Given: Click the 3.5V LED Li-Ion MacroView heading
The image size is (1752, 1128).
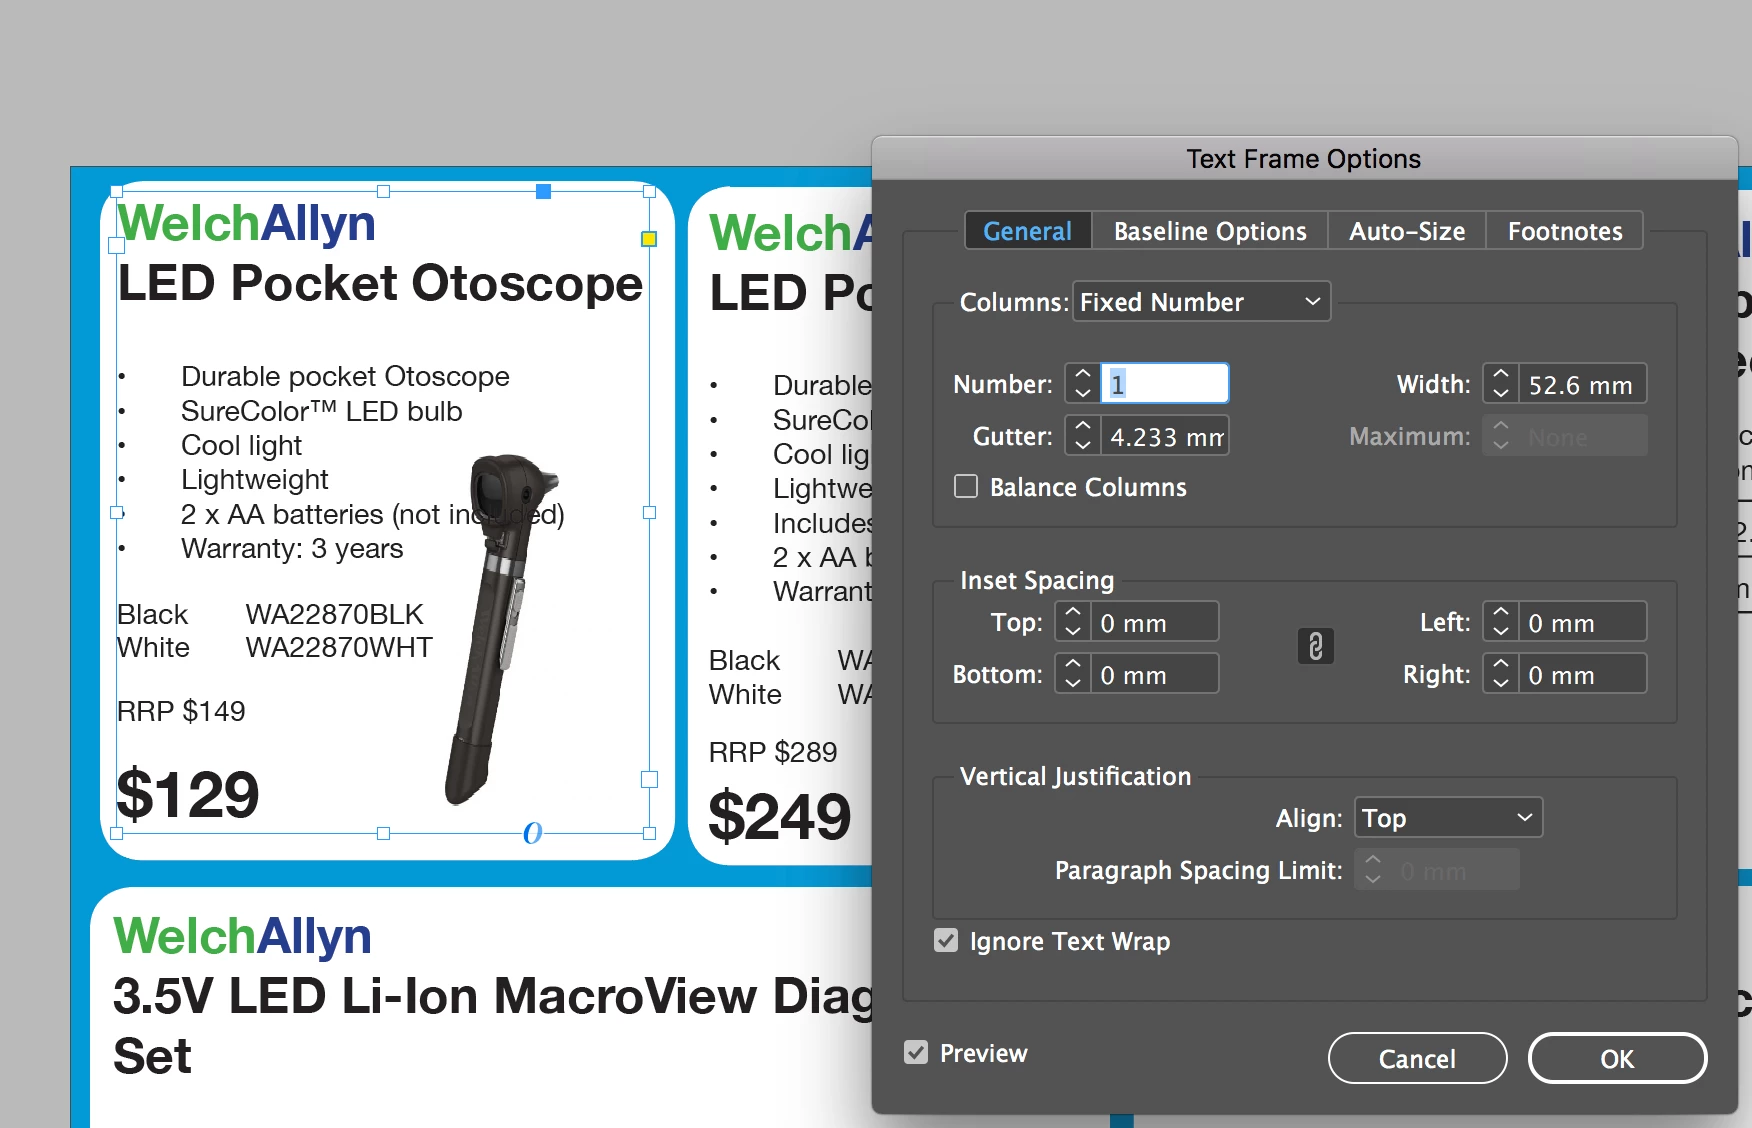Looking at the screenshot, I should tap(494, 1026).
